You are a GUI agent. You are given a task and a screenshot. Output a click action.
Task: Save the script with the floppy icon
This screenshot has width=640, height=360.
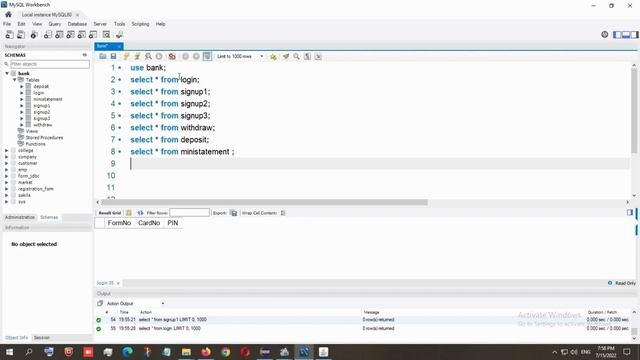[x=113, y=56]
